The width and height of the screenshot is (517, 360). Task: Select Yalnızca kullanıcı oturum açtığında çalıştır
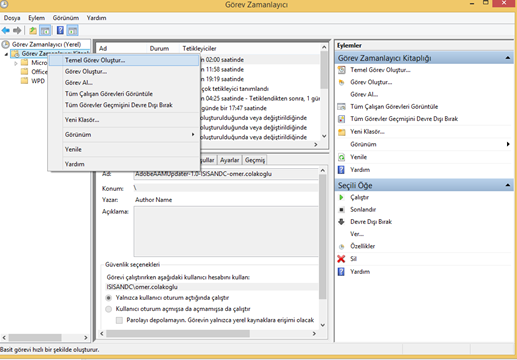coord(109,298)
